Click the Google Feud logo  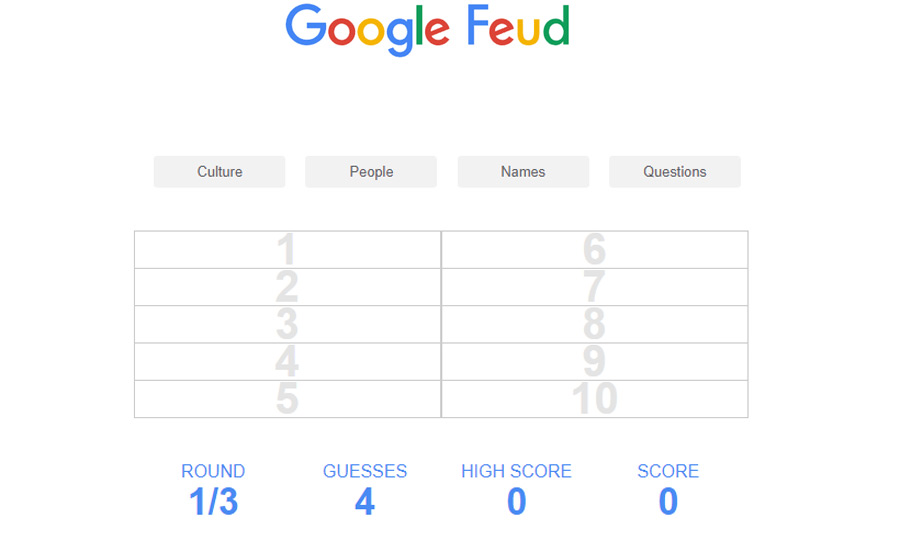coord(427,28)
